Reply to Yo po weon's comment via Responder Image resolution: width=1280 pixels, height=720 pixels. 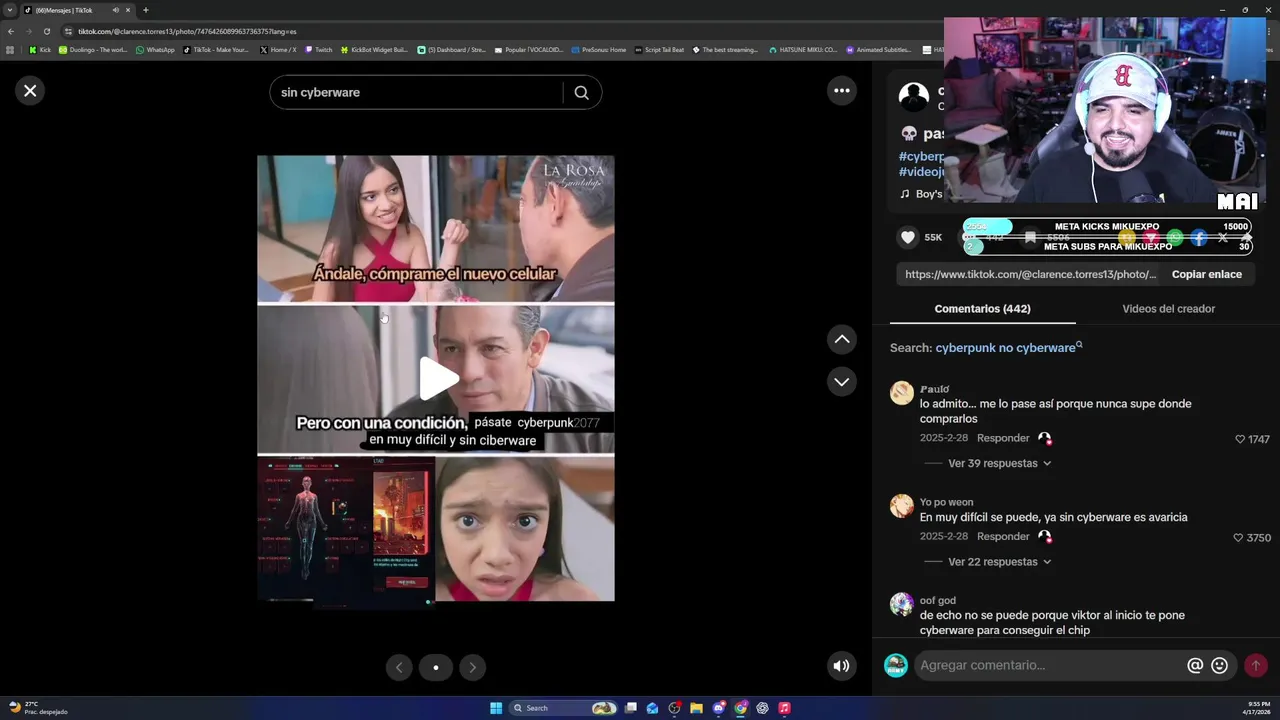click(x=1003, y=537)
